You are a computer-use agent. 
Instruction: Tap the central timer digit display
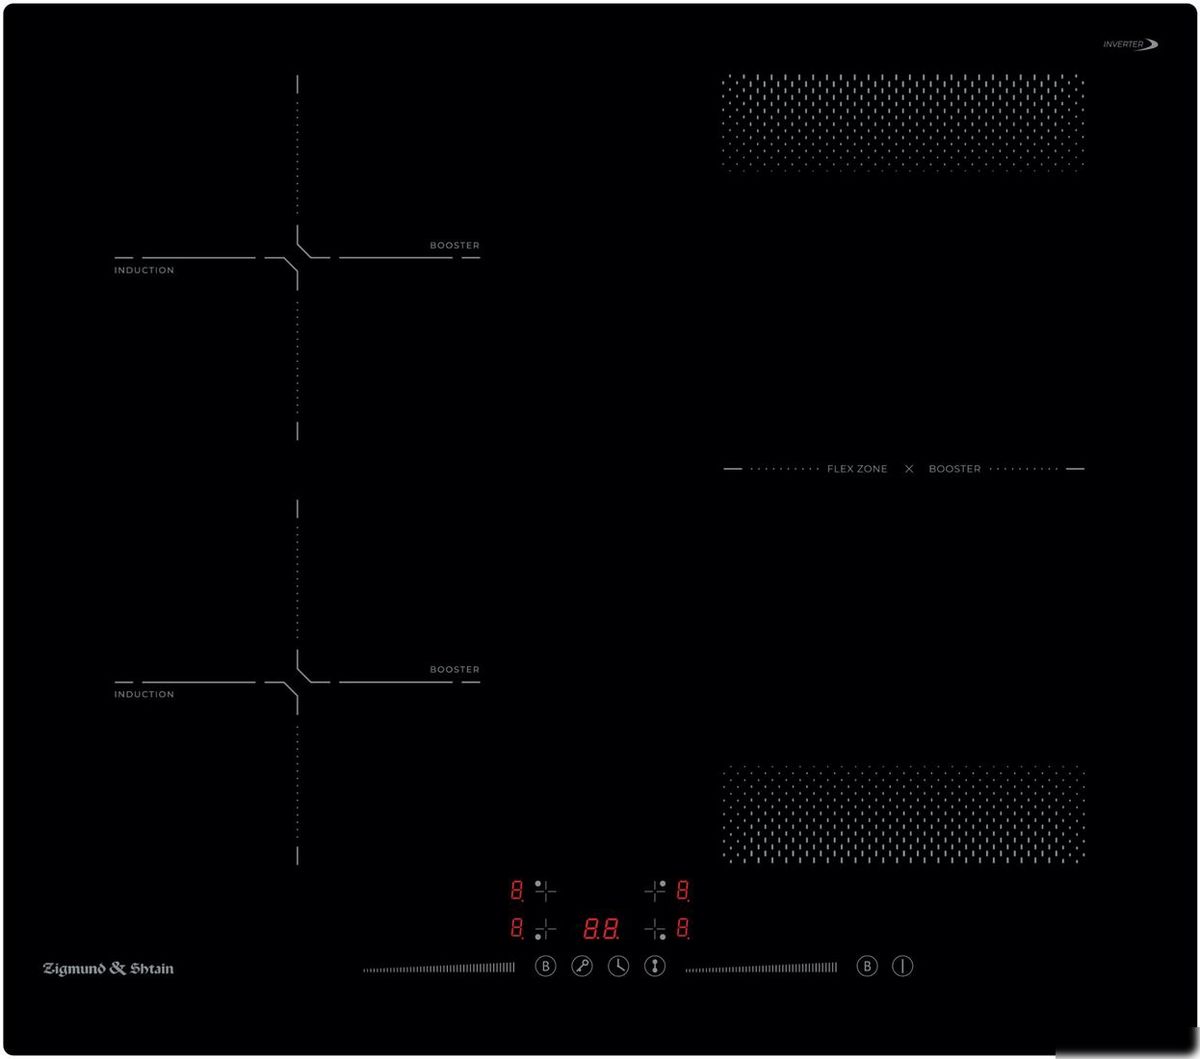coord(600,930)
